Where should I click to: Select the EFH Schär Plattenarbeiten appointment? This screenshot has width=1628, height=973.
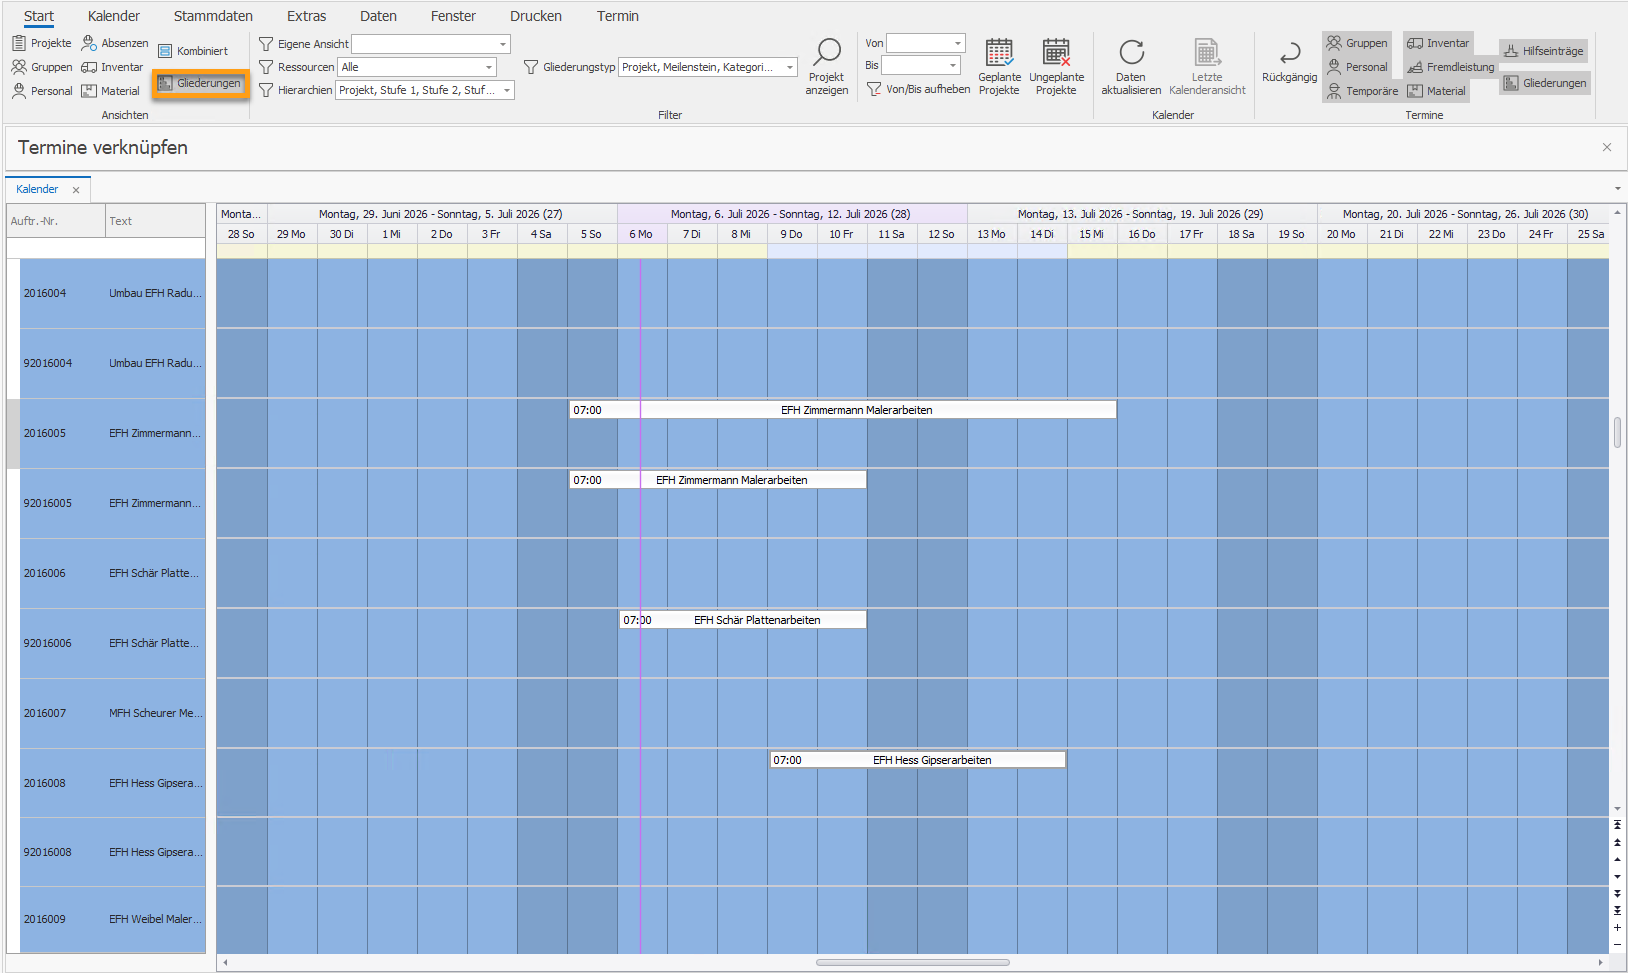pos(742,620)
